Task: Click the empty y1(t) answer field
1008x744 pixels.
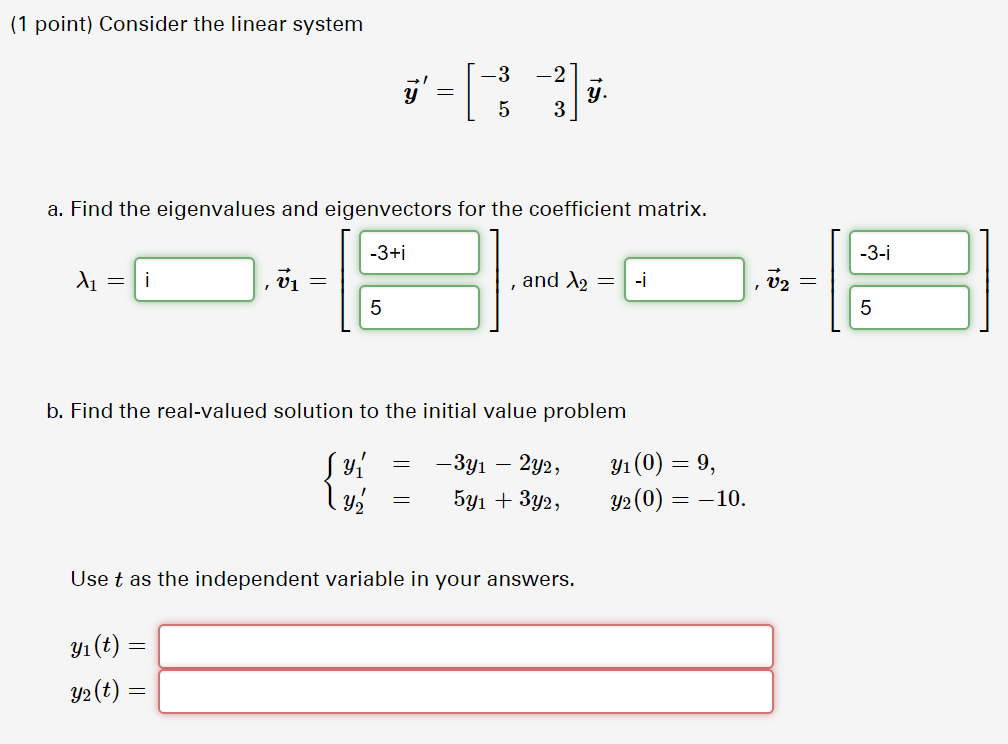Action: pos(465,646)
